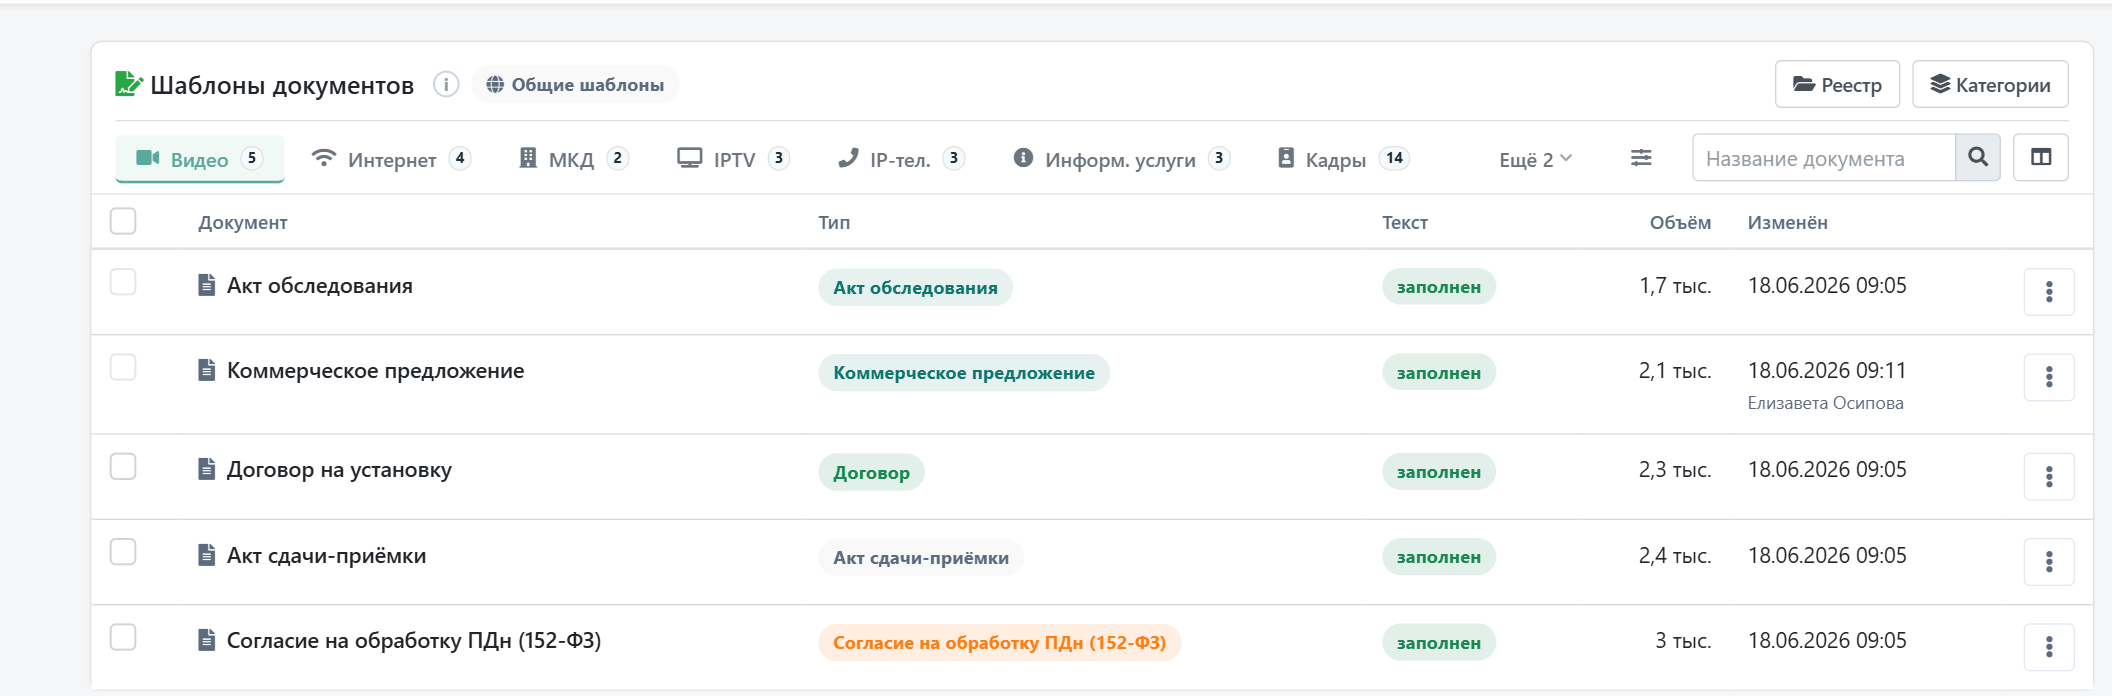
Task: Open the Коммерческое предложение document link
Action: [x=375, y=371]
